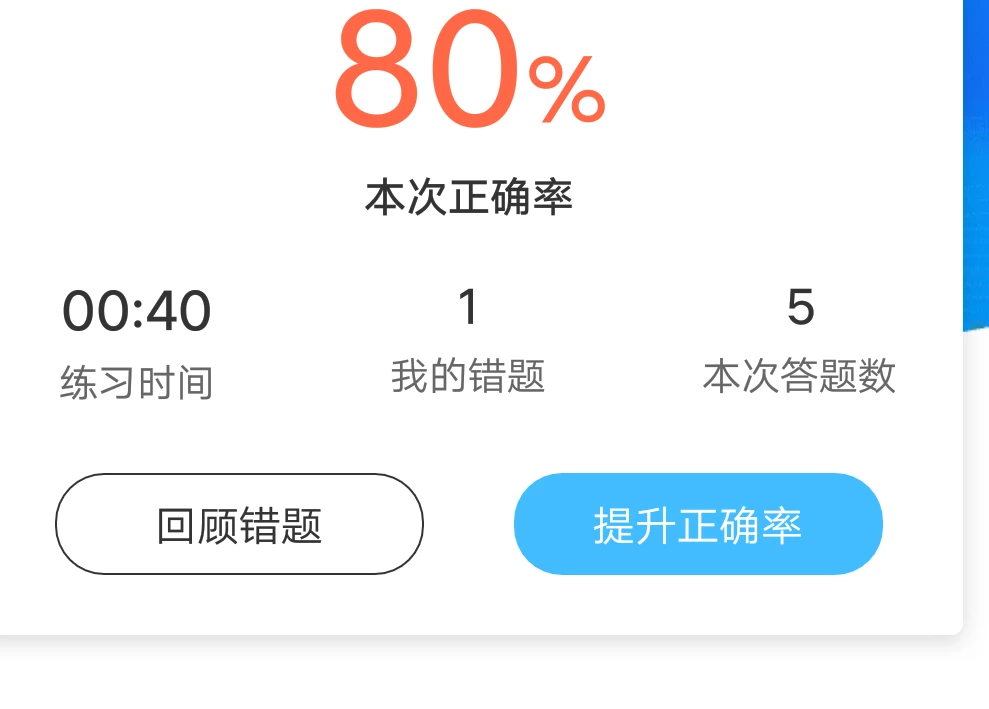Open the 我的错题 label
Image resolution: width=989 pixels, height=709 pixels.
click(467, 377)
